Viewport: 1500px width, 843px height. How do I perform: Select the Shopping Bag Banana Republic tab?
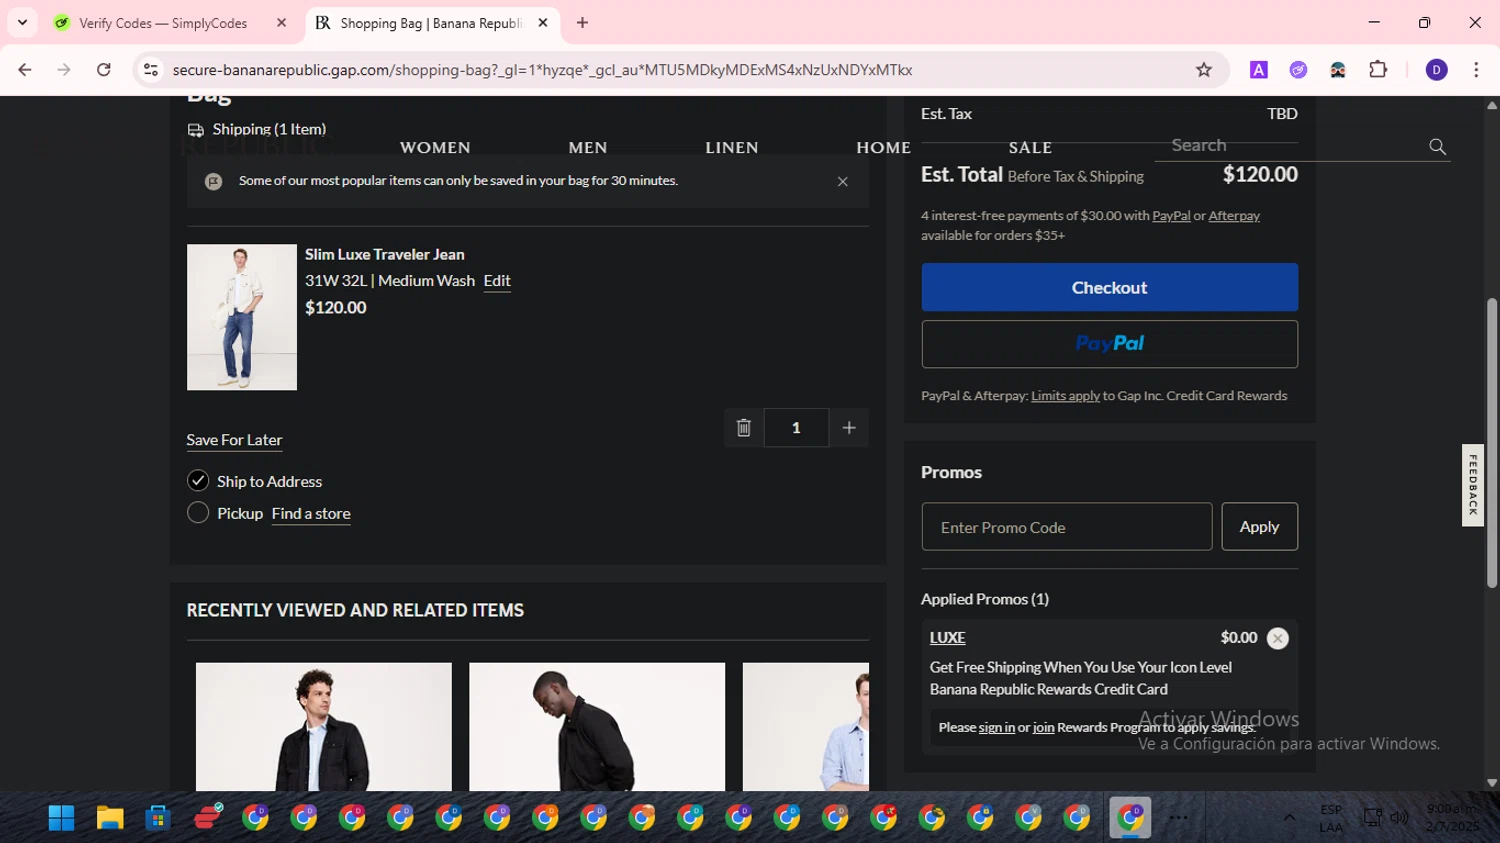point(430,22)
